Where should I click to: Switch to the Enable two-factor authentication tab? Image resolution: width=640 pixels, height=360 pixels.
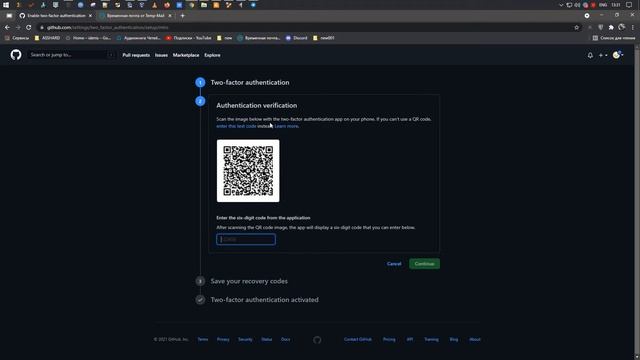point(56,16)
